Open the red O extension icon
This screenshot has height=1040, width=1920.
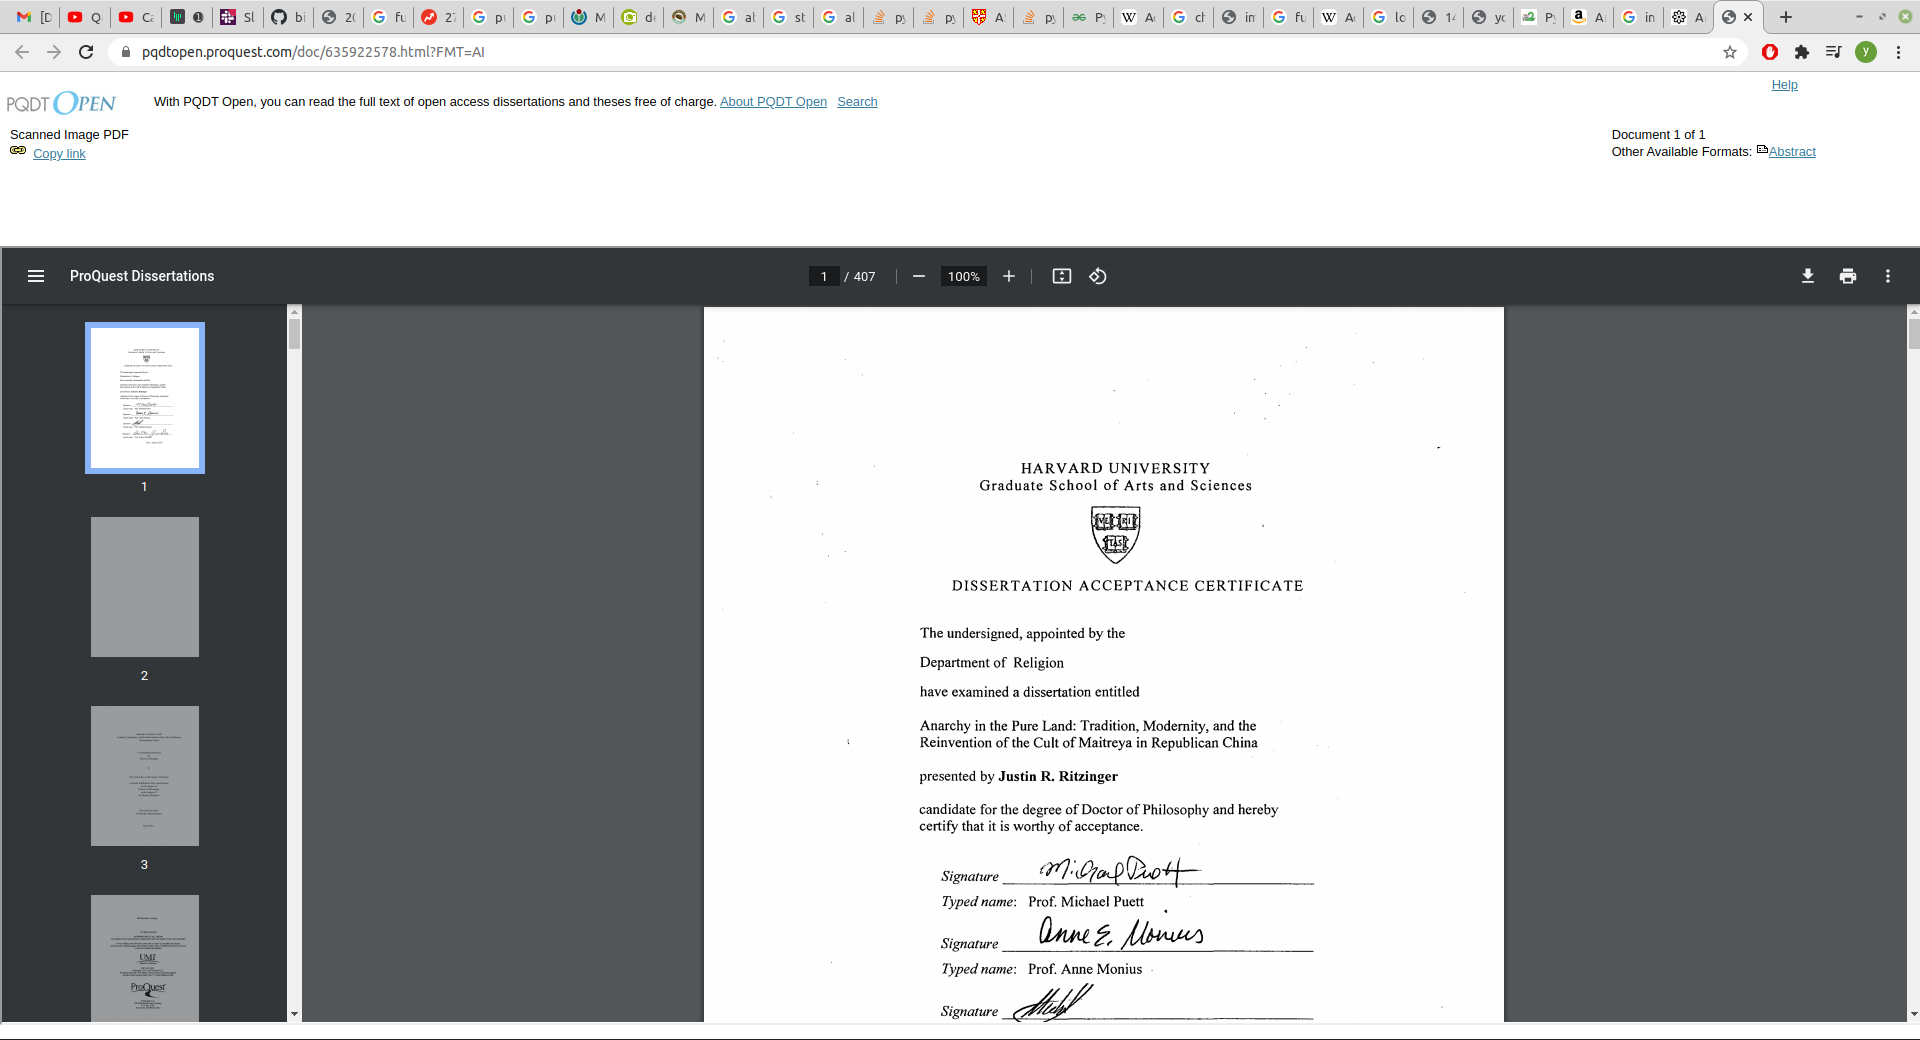[x=1770, y=52]
